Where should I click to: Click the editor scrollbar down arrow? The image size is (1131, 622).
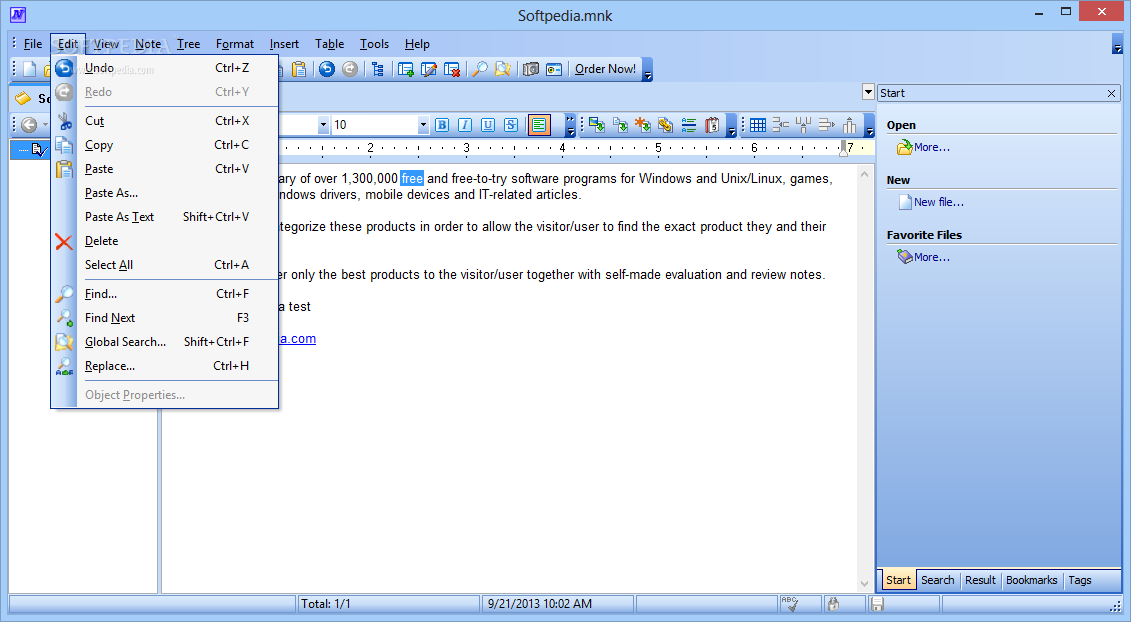tap(865, 584)
